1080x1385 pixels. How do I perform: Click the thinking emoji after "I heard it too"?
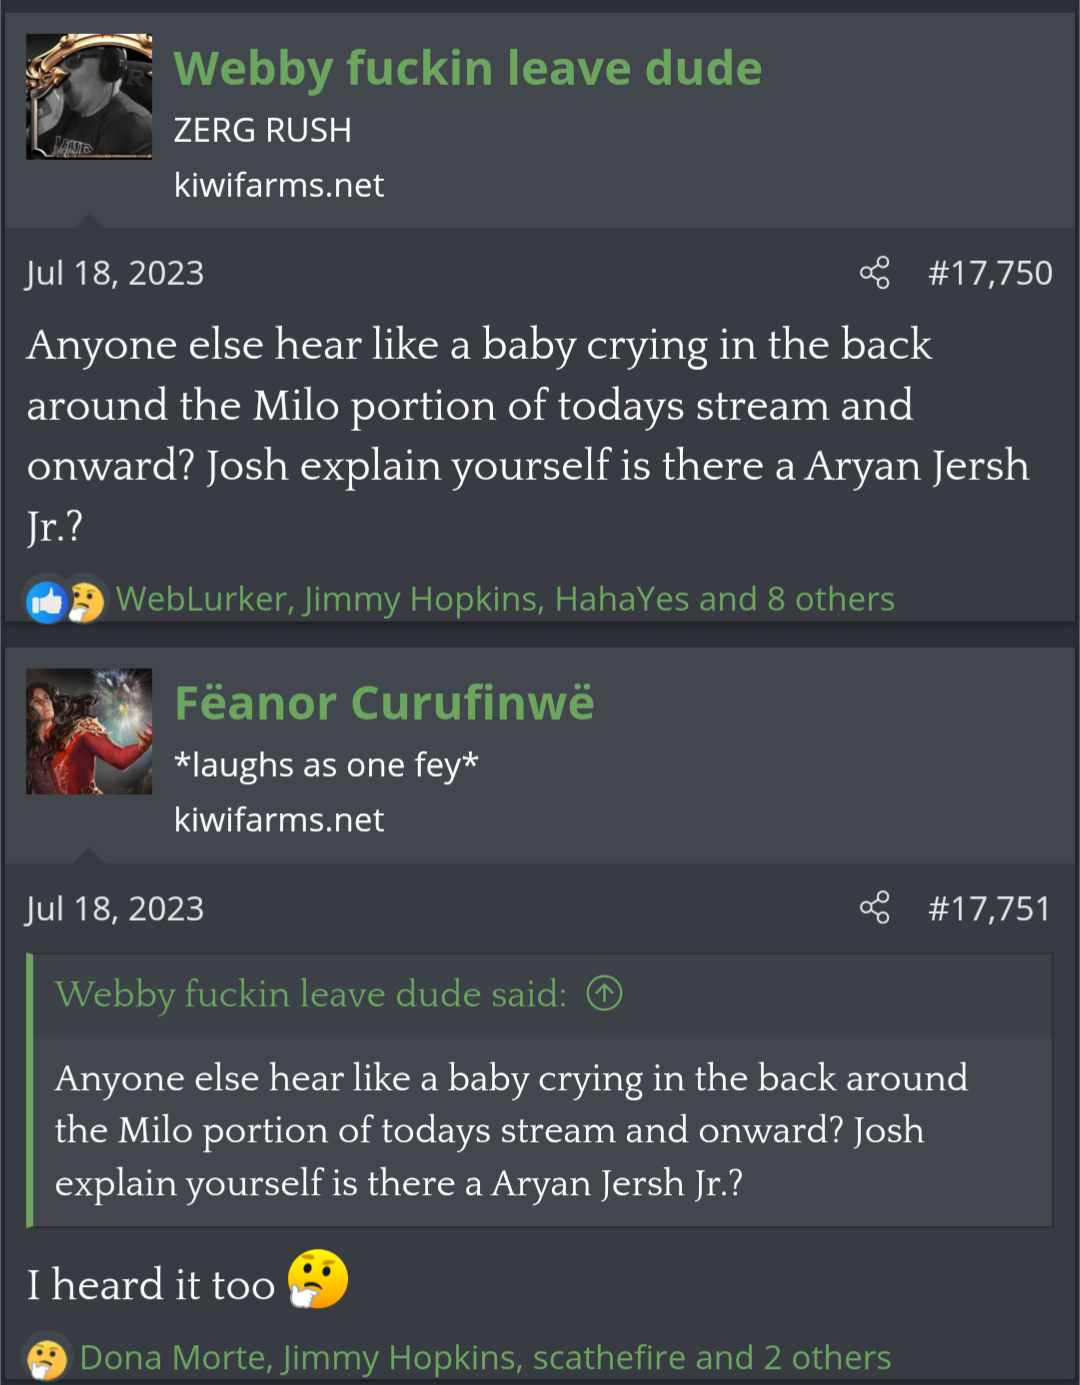(318, 1280)
